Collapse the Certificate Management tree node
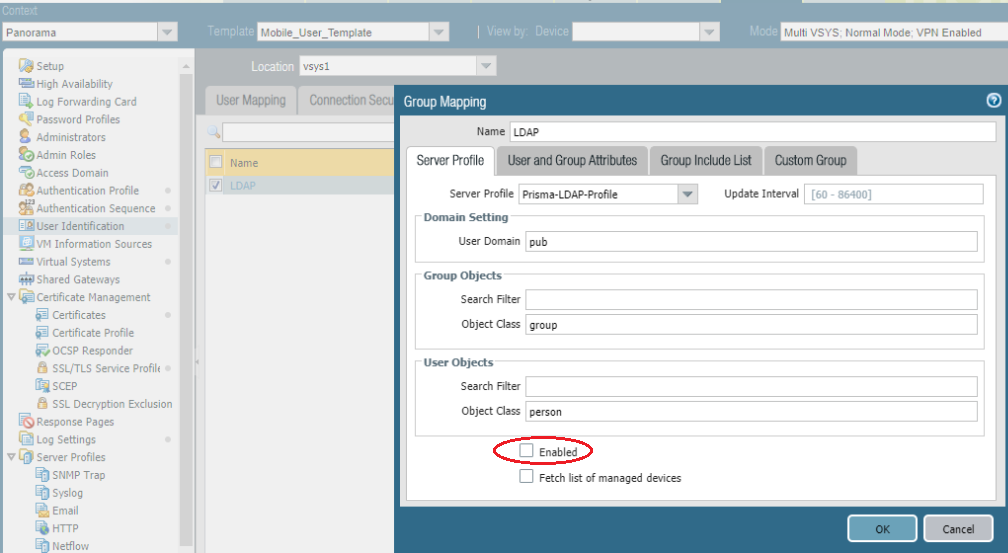This screenshot has width=1008, height=553. [x=11, y=297]
